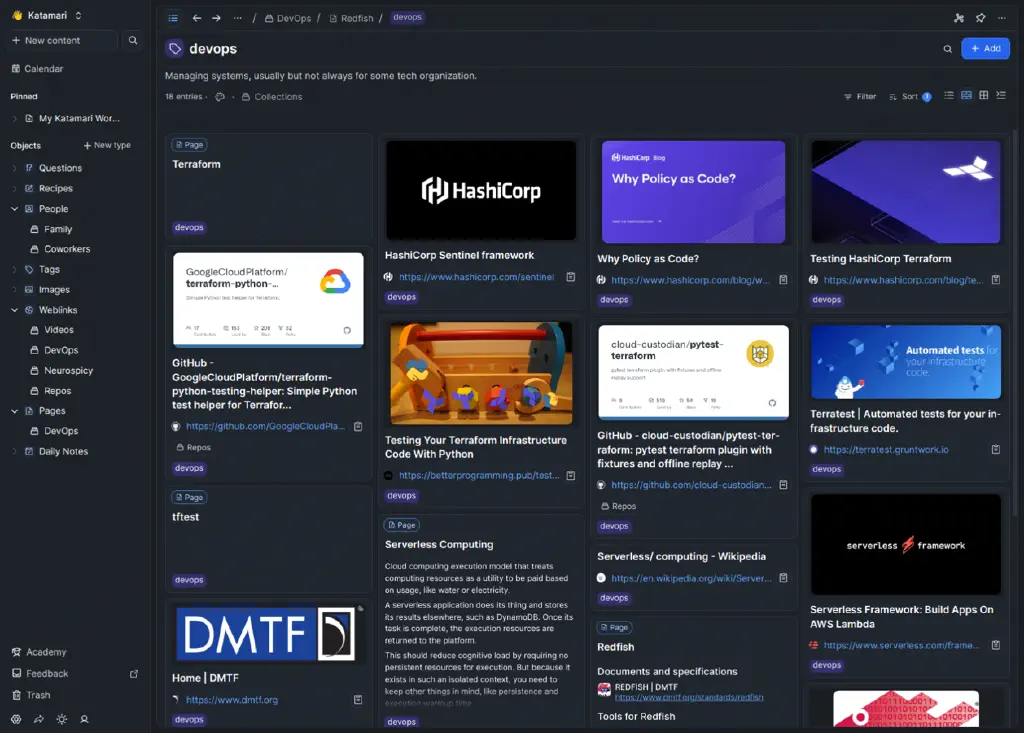The width and height of the screenshot is (1024, 733).
Task: Expand the Tags object type
Action: [14, 269]
